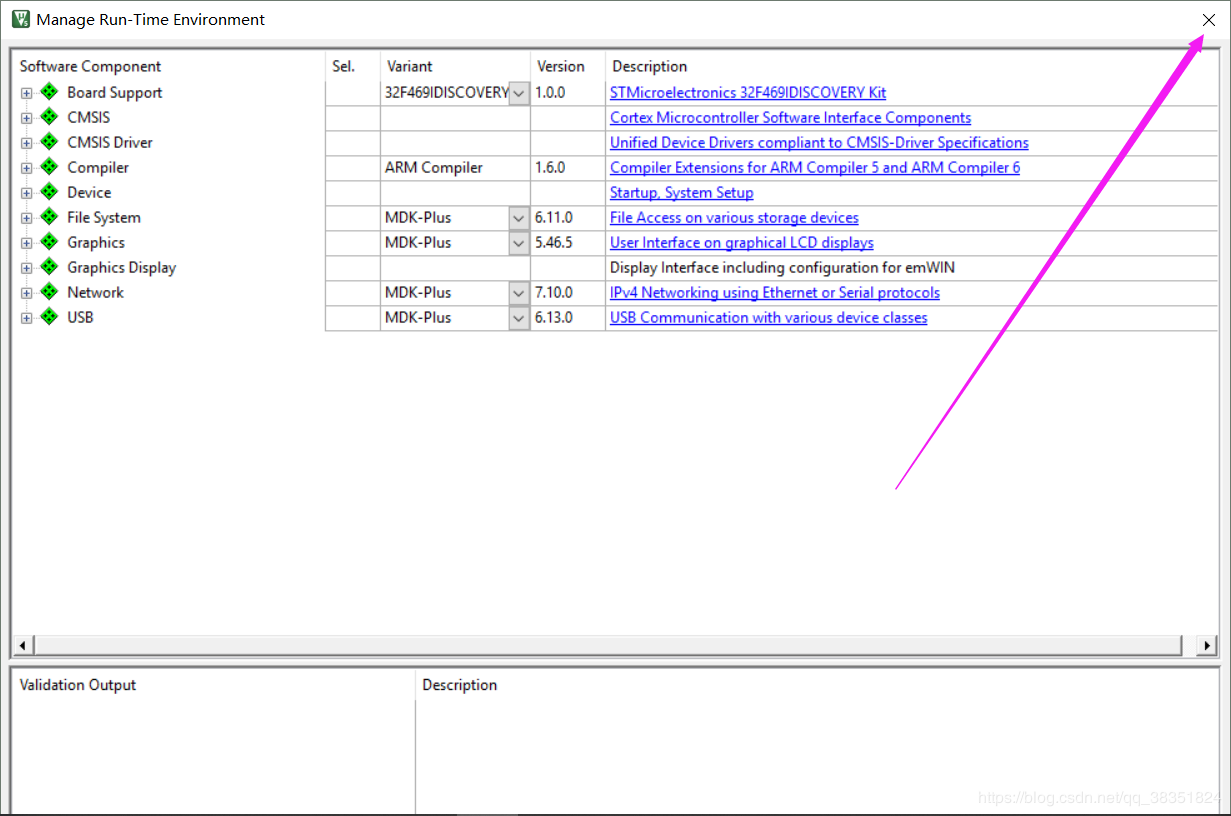Screen dimensions: 1231x816
Task: Open the Network MDK-Plus variant dropdown
Action: pyautogui.click(x=519, y=293)
